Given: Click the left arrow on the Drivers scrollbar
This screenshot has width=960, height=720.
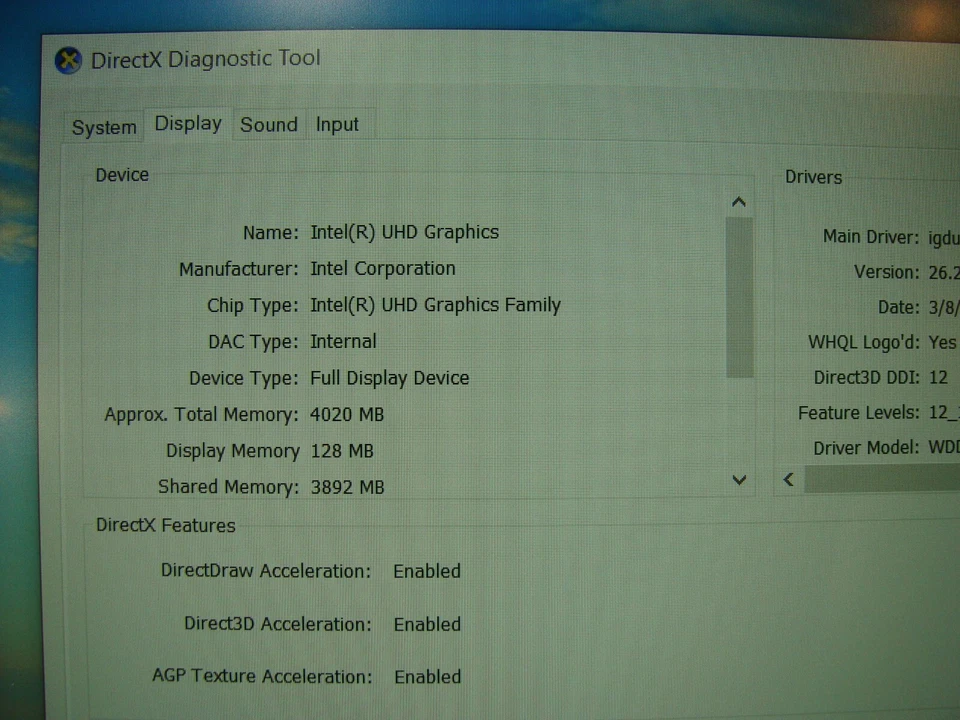Looking at the screenshot, I should [789, 480].
